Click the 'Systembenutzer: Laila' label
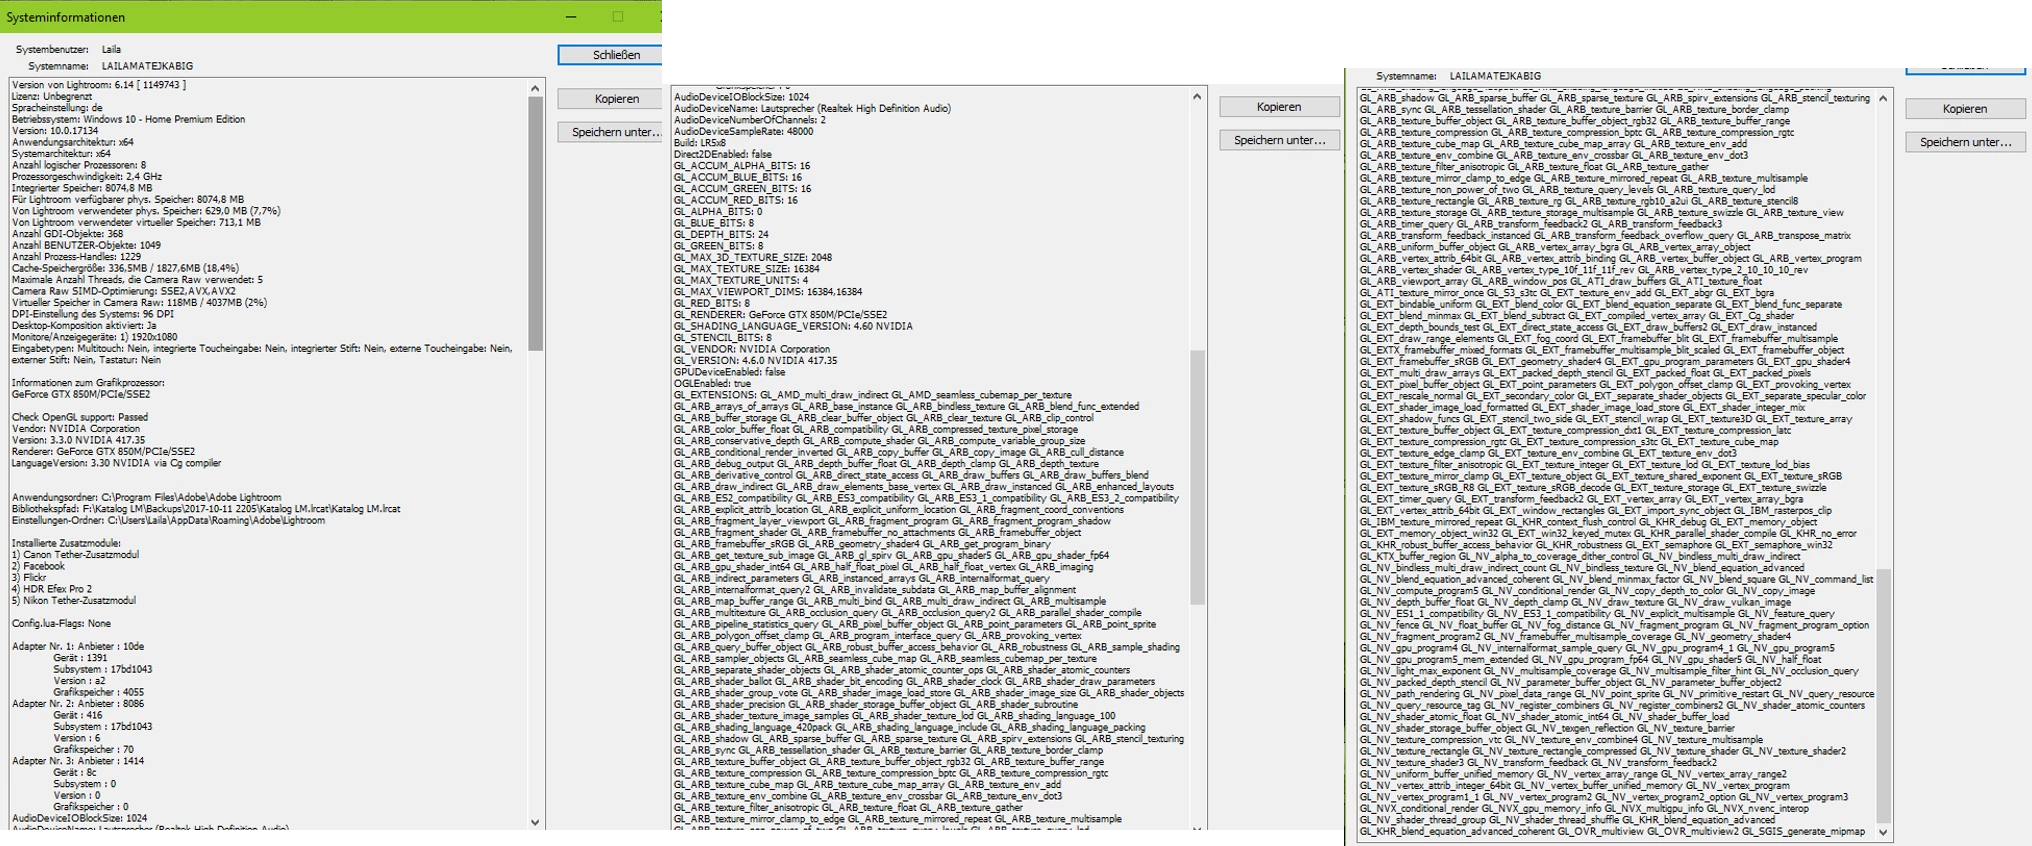The width and height of the screenshot is (2032, 846). point(68,49)
